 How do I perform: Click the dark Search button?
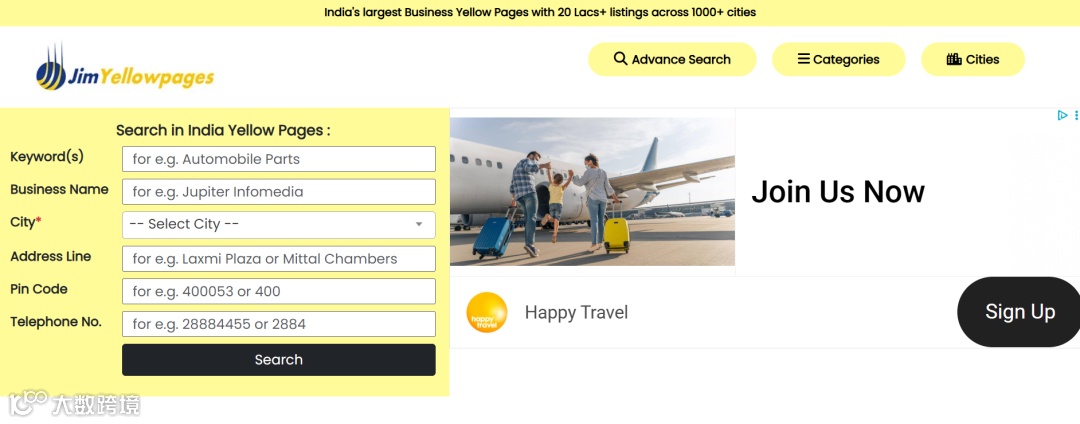click(279, 360)
